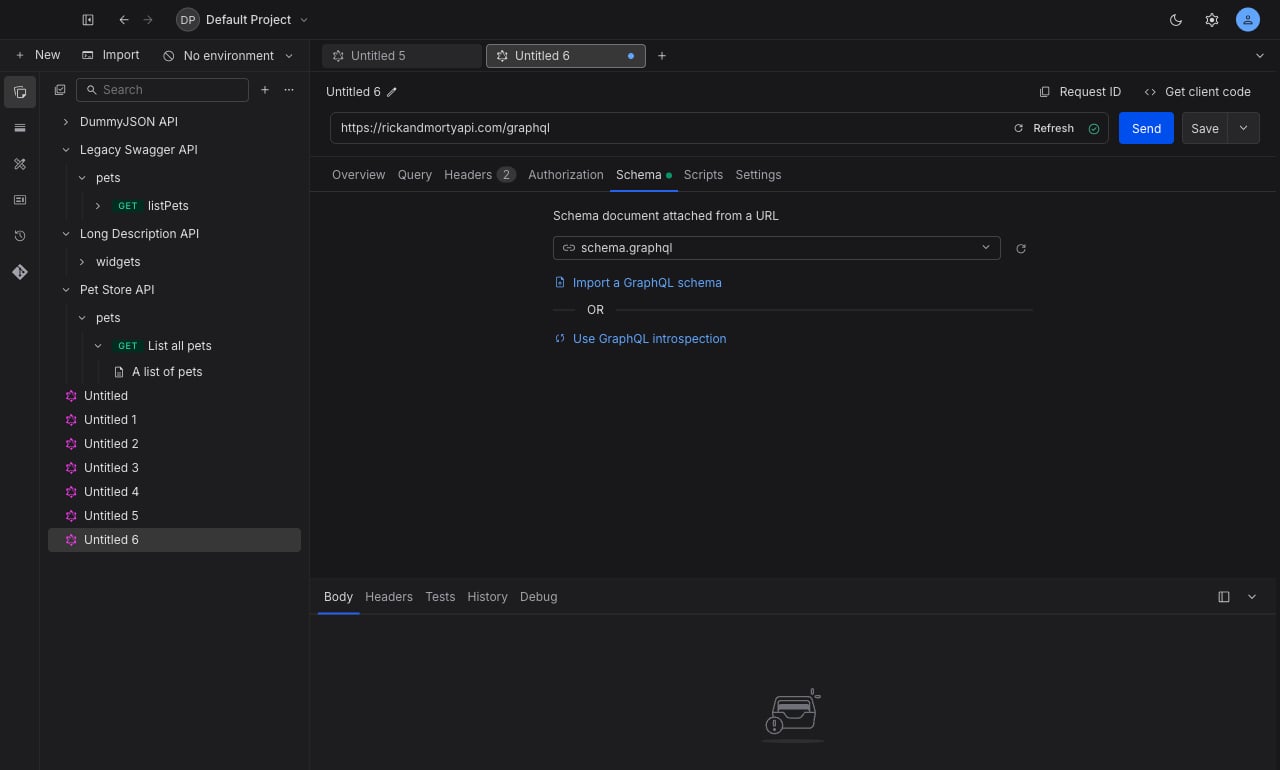Open the schema.graphql dropdown

coord(777,248)
